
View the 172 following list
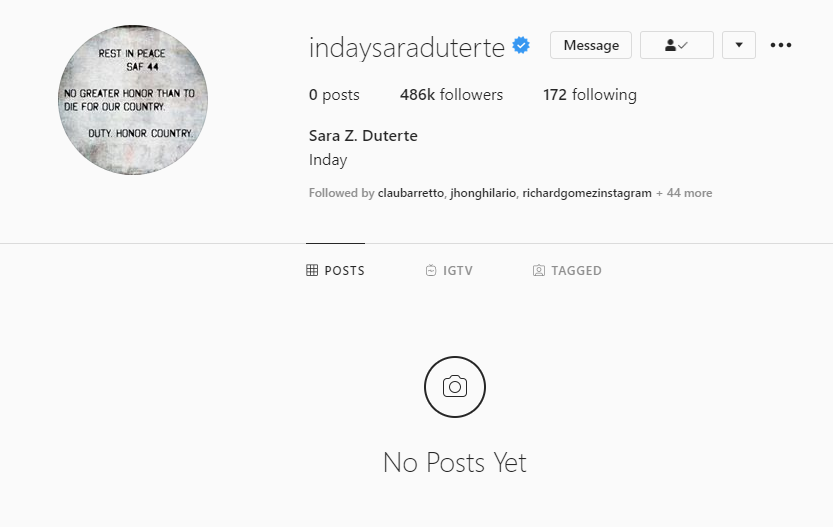590,95
